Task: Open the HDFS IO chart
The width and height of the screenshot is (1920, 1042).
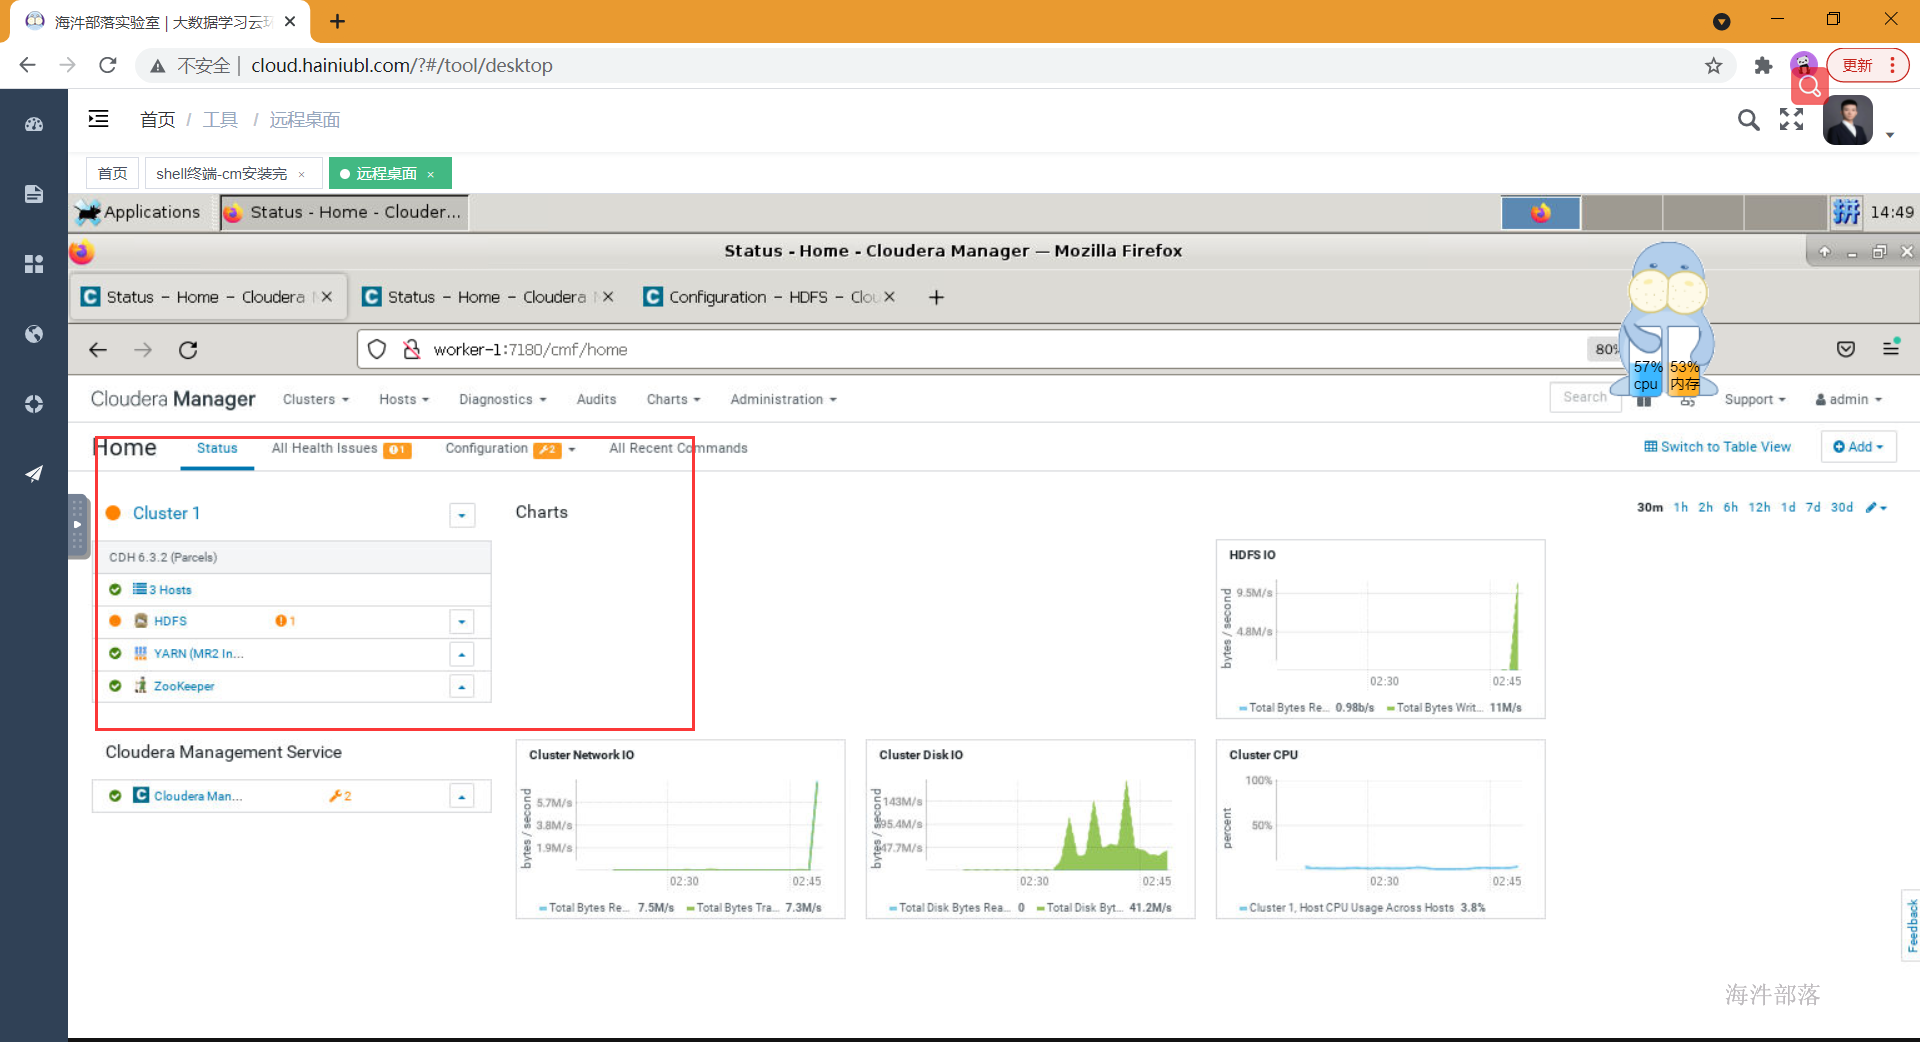Action: click(x=1380, y=629)
